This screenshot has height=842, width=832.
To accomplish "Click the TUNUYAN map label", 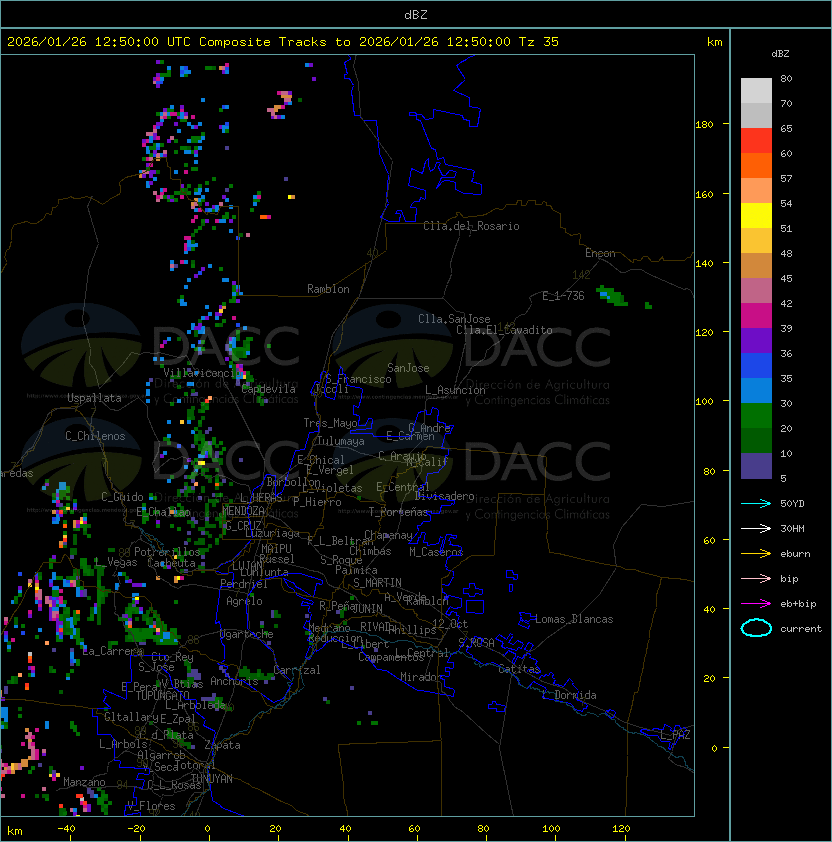I will point(212,779).
